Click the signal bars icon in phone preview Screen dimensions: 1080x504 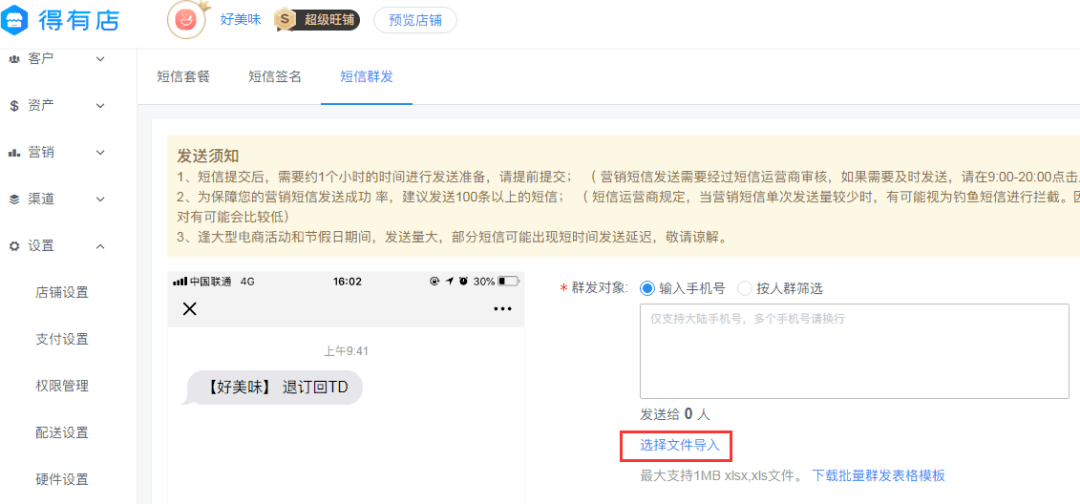point(179,281)
